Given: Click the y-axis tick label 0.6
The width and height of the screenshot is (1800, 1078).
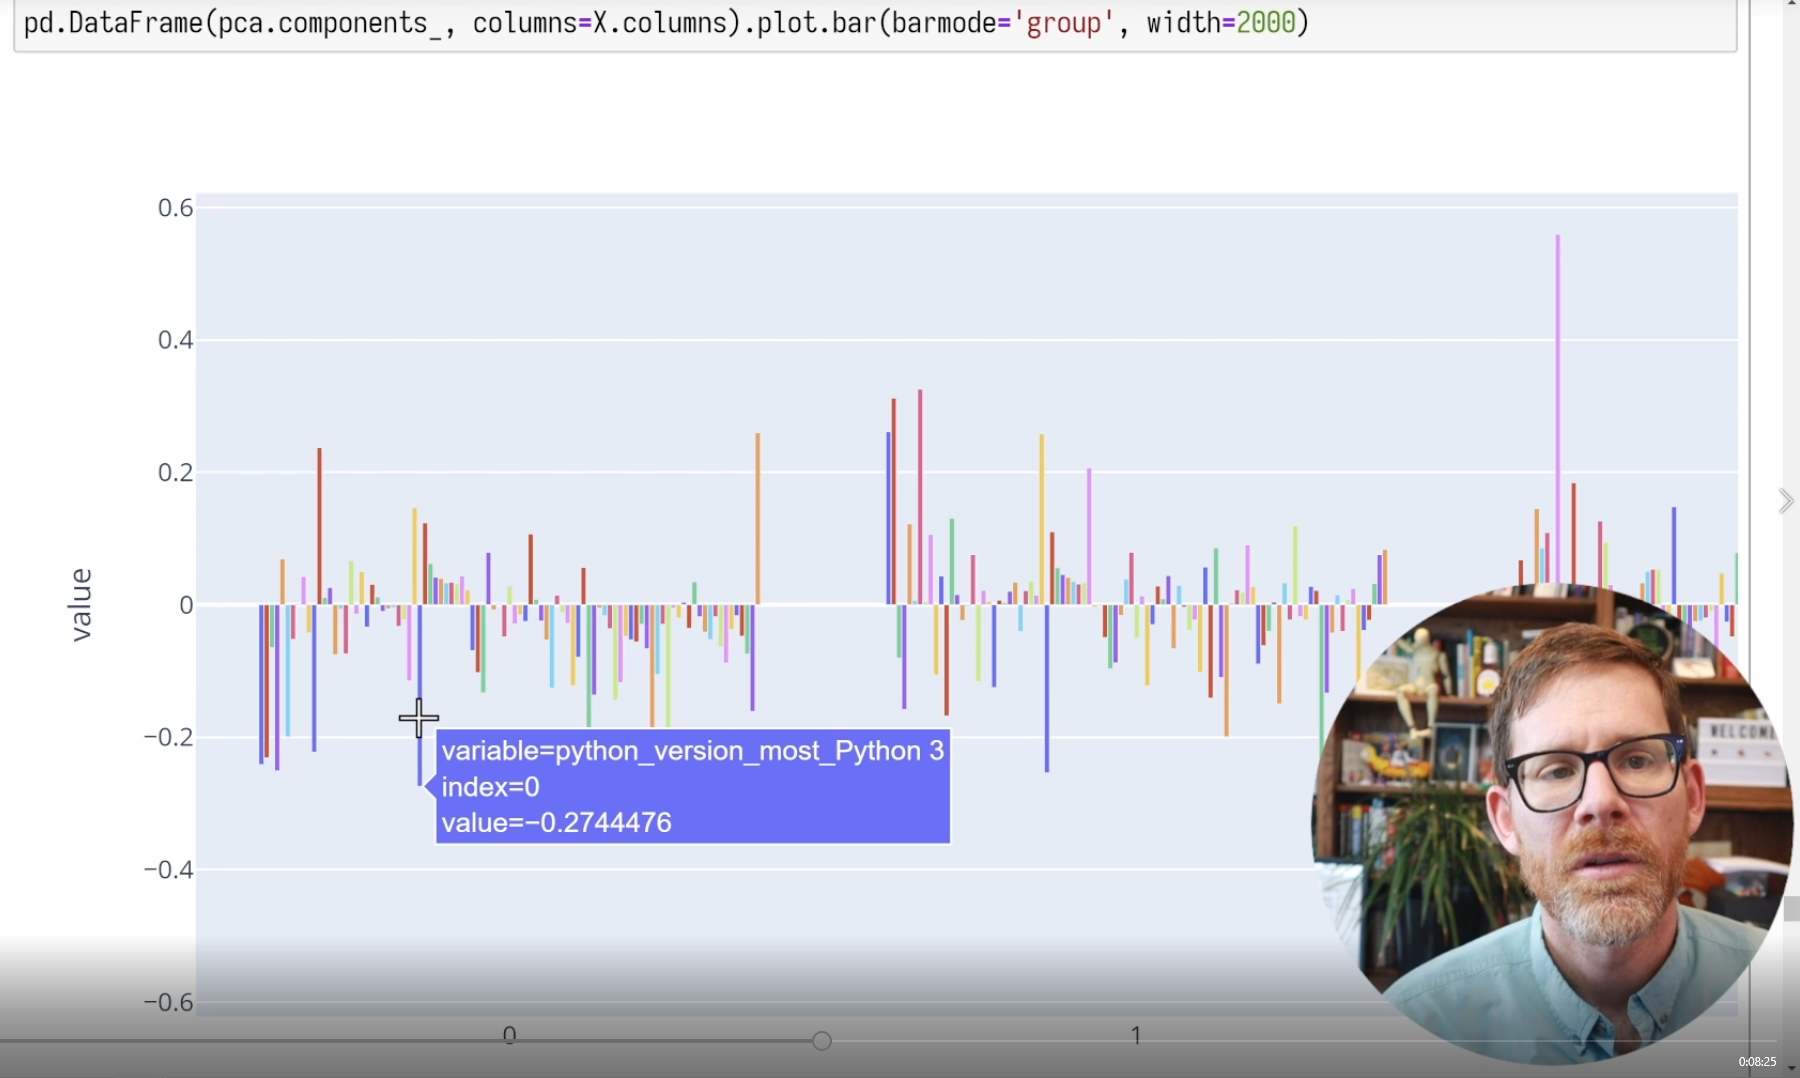Looking at the screenshot, I should (x=175, y=208).
